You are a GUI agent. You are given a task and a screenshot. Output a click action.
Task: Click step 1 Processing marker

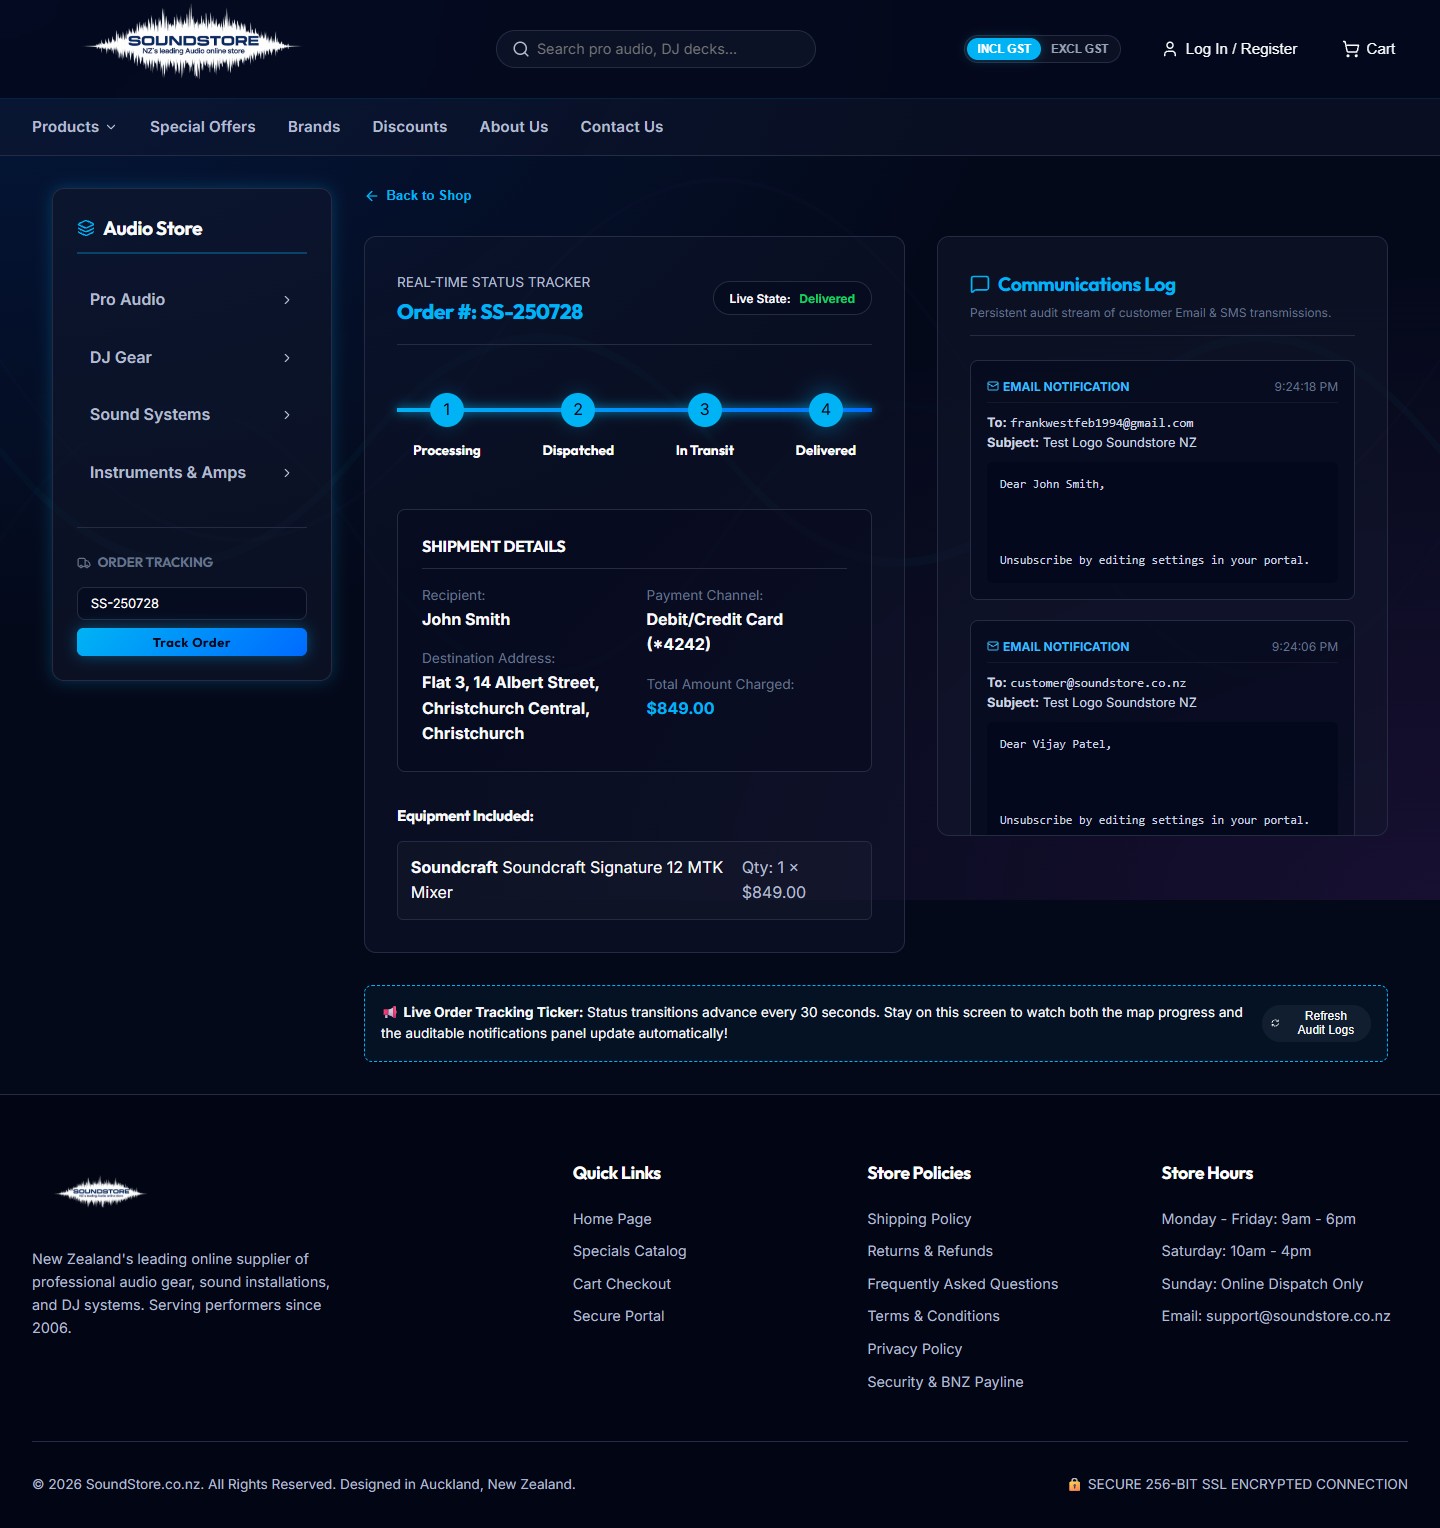pos(447,410)
